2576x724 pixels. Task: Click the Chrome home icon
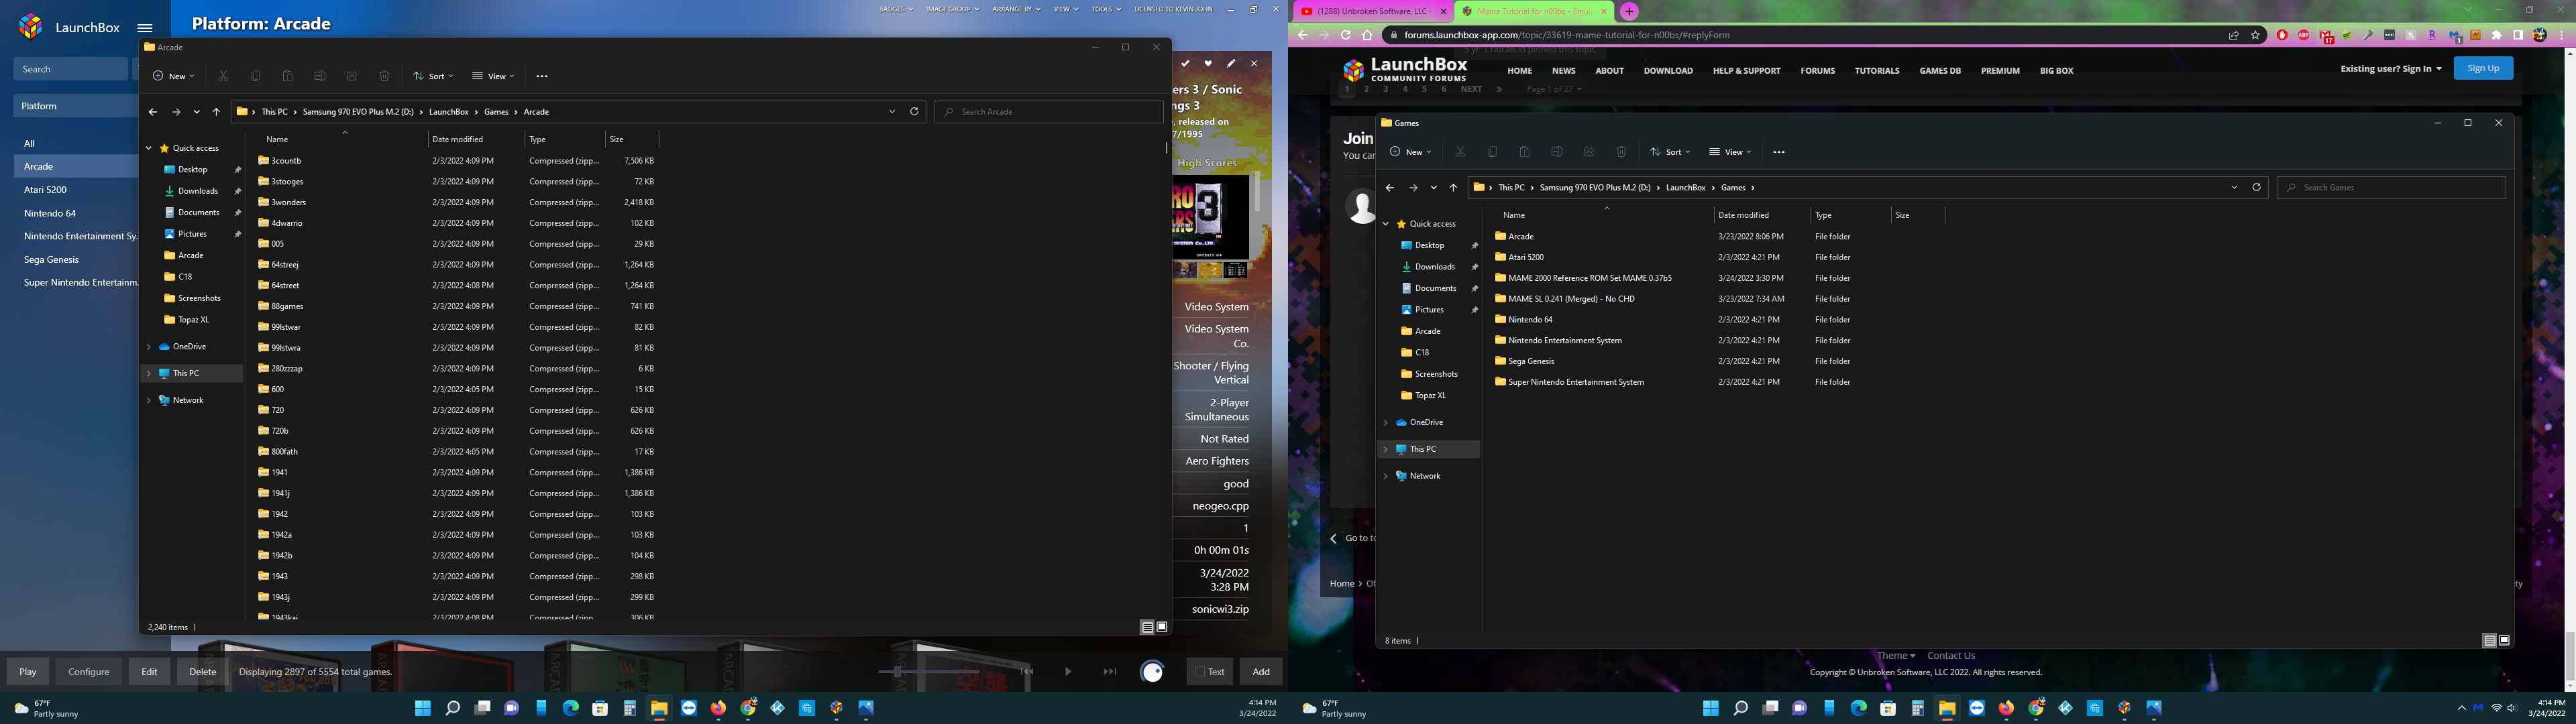coord(1367,35)
